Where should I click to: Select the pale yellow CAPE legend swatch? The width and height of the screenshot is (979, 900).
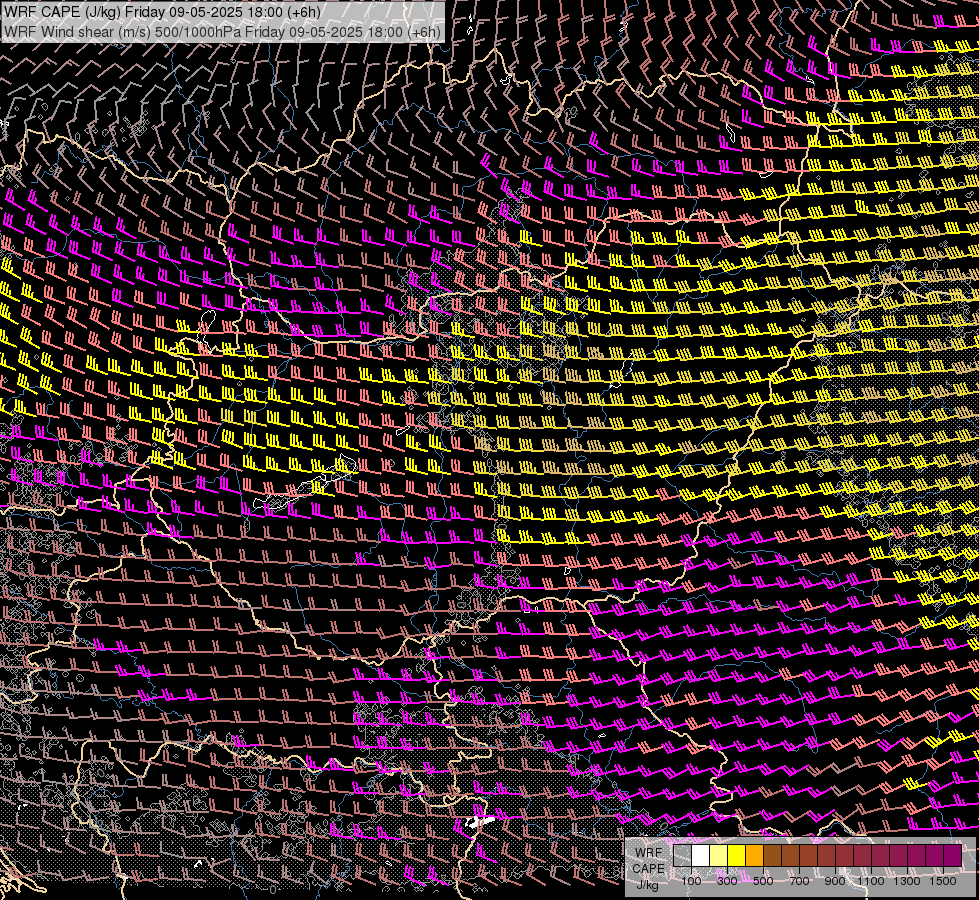click(719, 856)
